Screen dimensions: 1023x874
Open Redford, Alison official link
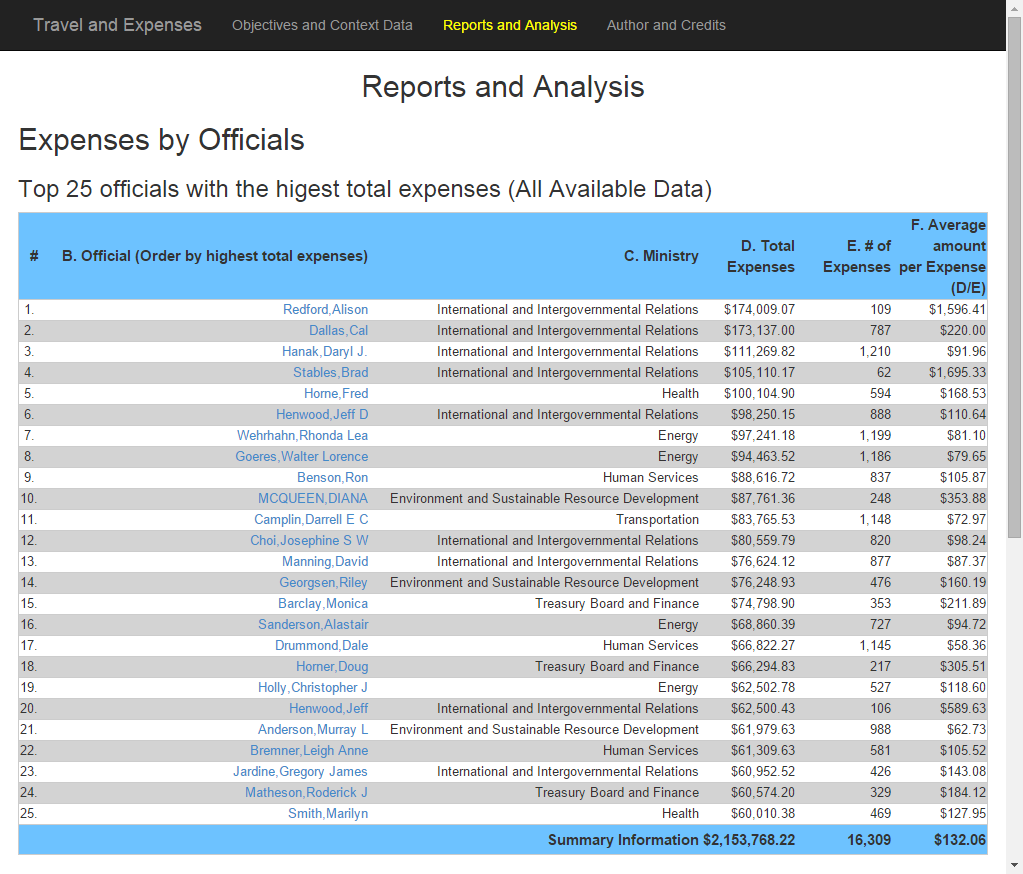[326, 309]
